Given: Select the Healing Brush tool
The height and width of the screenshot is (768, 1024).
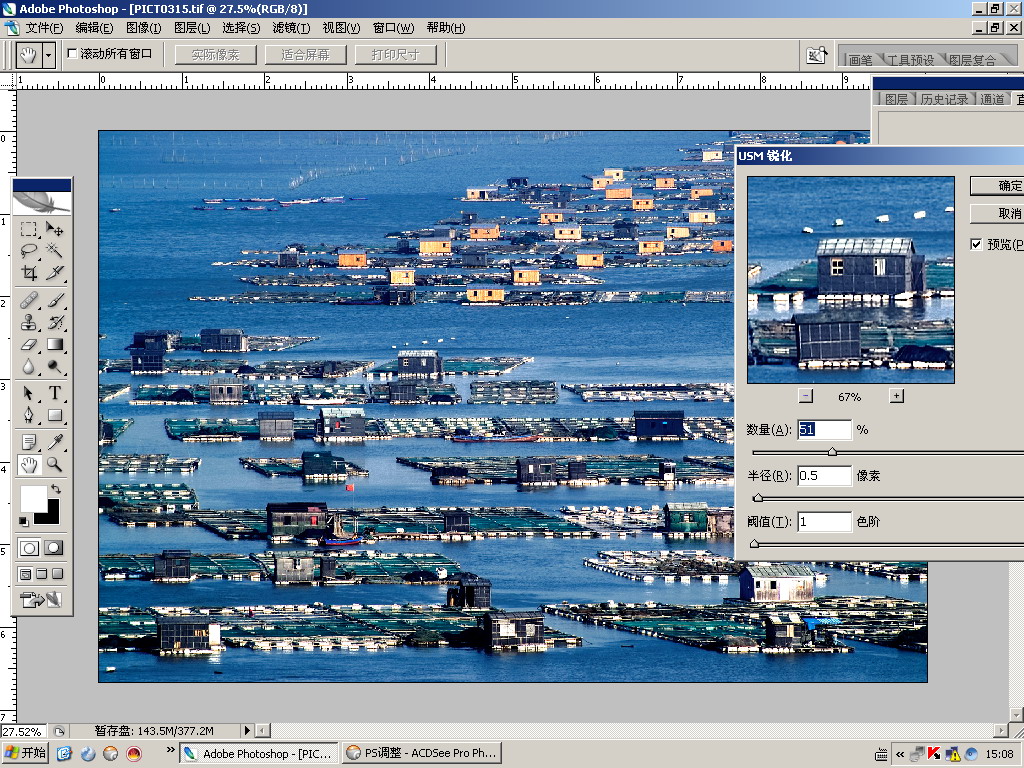Looking at the screenshot, I should [x=28, y=300].
